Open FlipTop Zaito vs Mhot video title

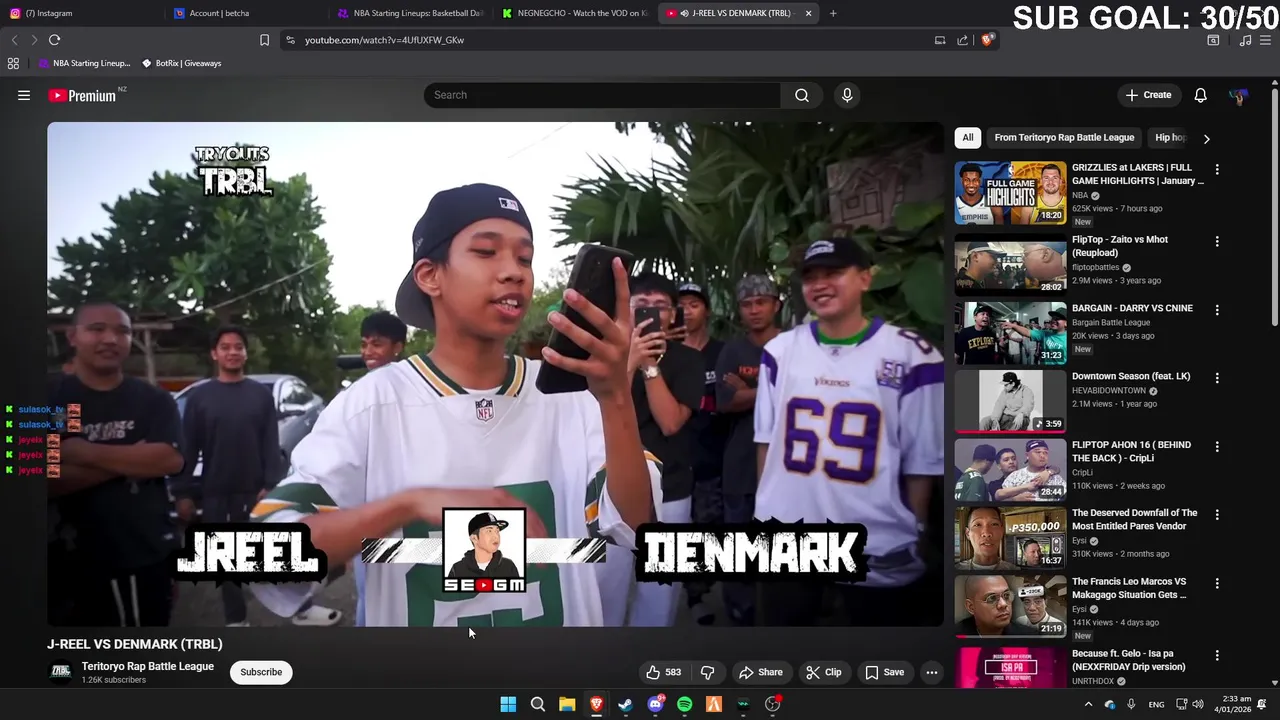point(1120,246)
